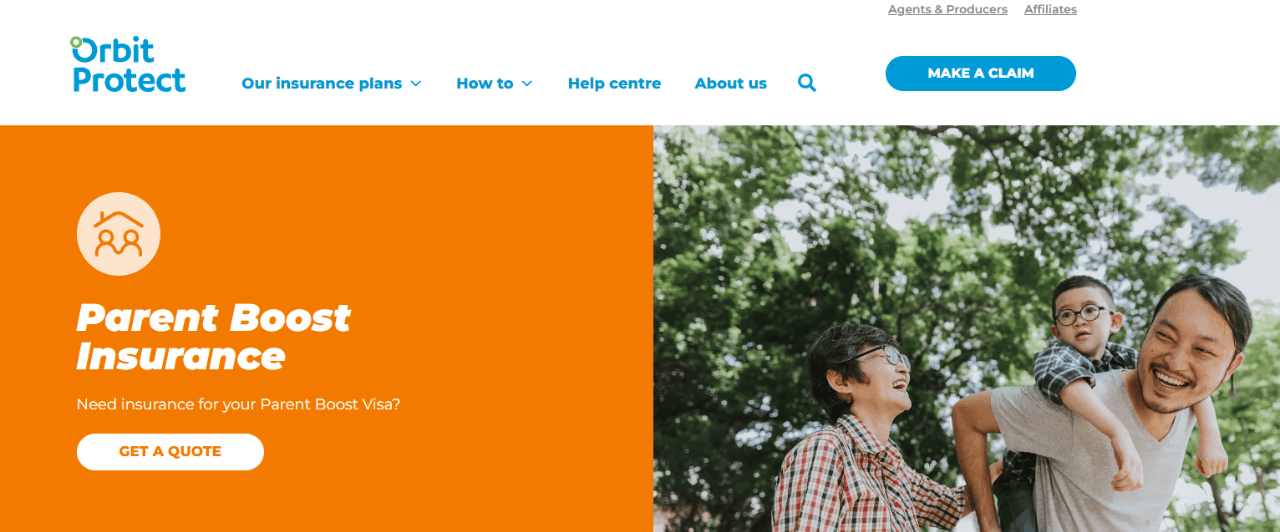The image size is (1280, 532).
Task: Click the Orbit Protect logo
Action: click(128, 64)
